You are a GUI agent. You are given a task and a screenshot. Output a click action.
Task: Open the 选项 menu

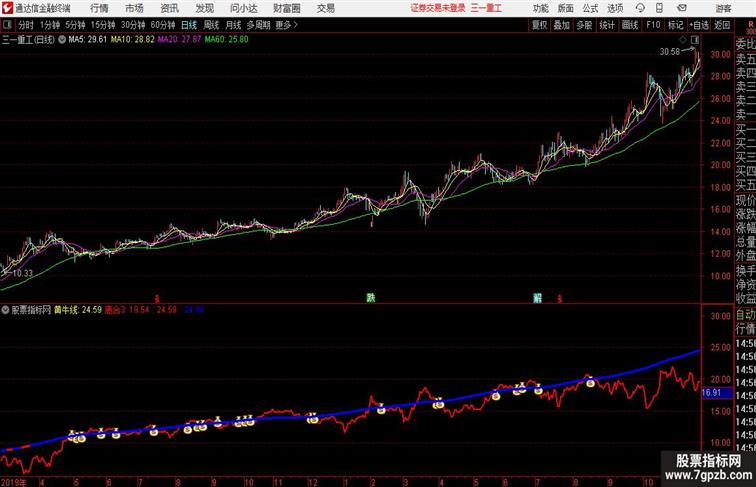coord(615,8)
